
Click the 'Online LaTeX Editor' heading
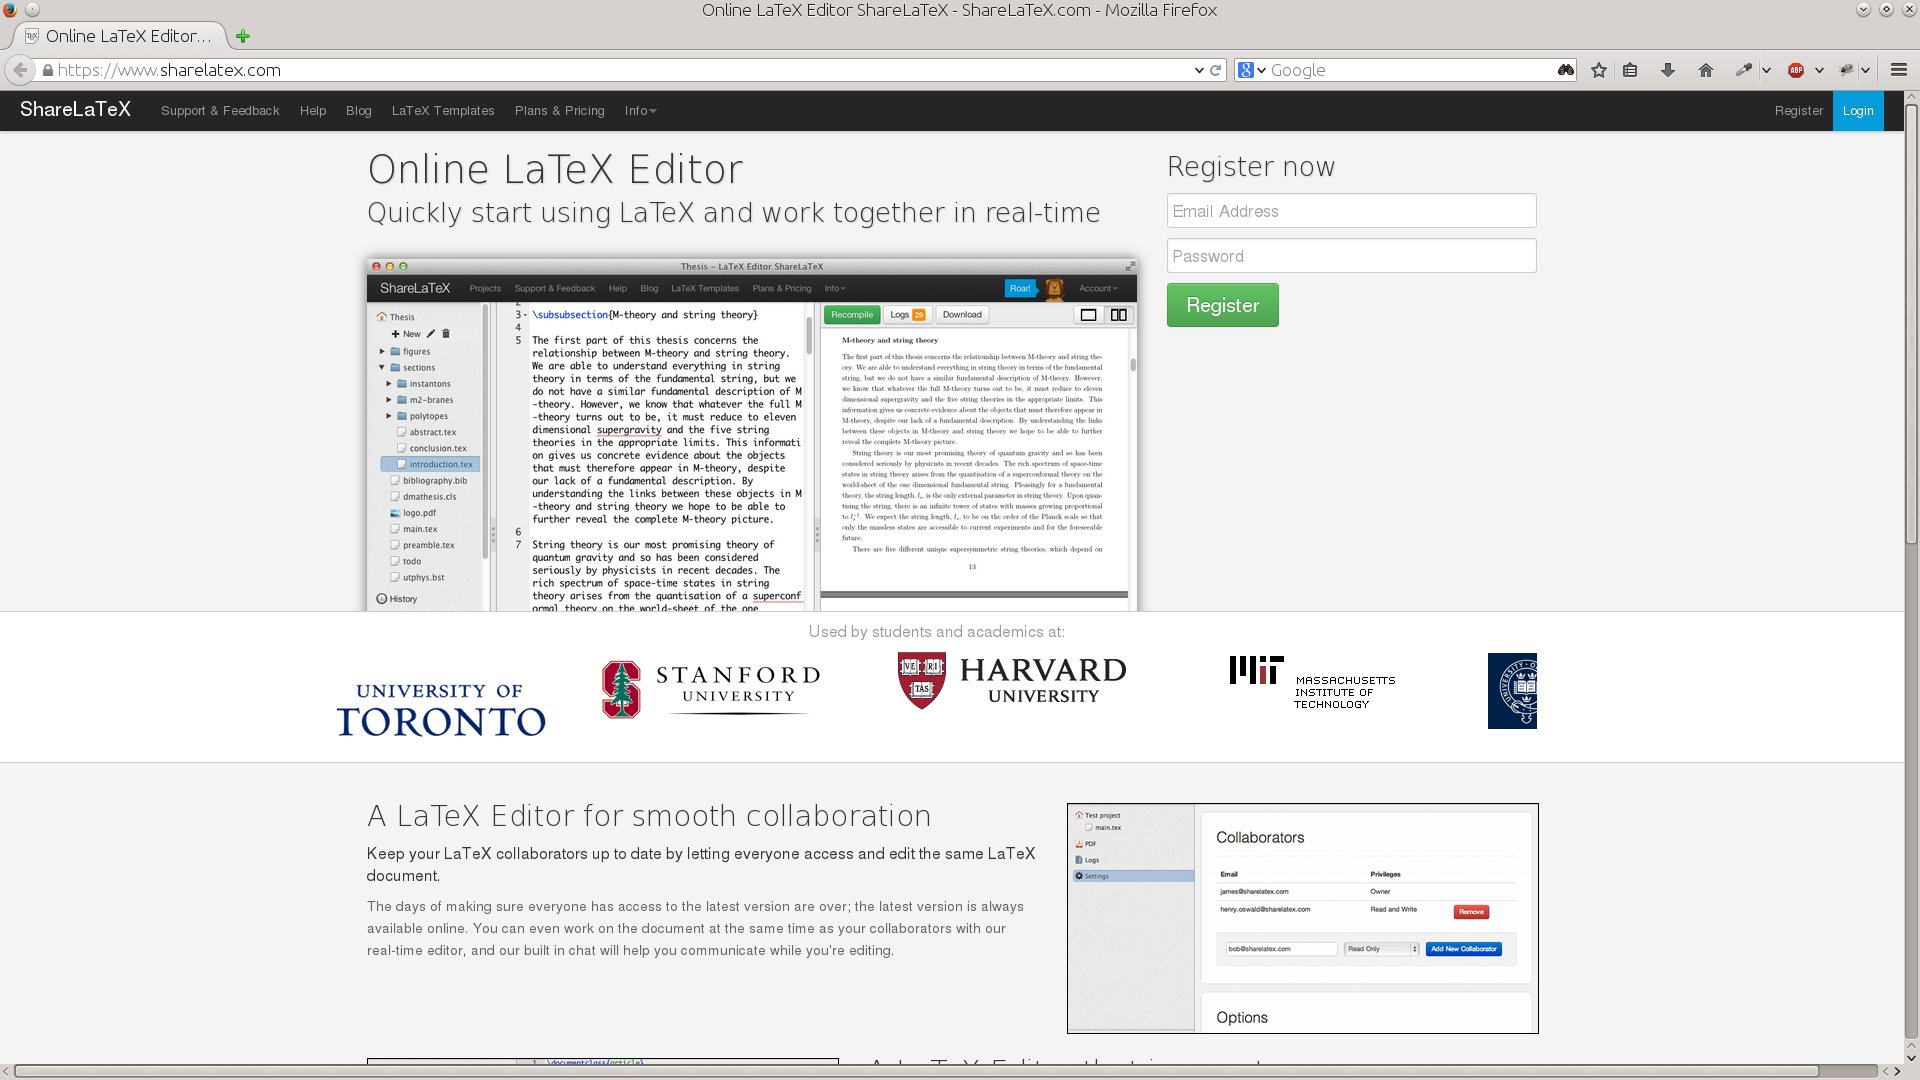click(x=555, y=169)
